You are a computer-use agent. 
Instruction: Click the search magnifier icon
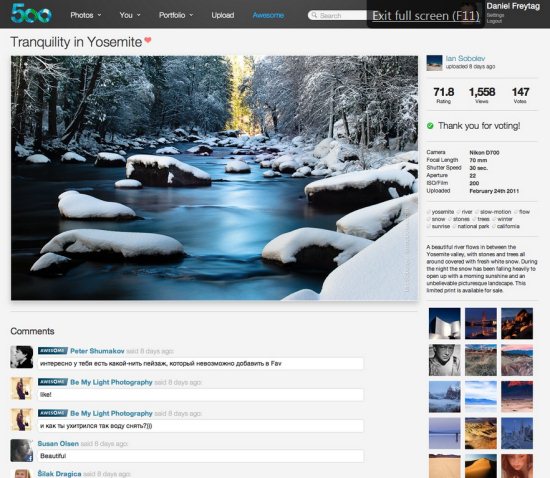click(x=314, y=15)
